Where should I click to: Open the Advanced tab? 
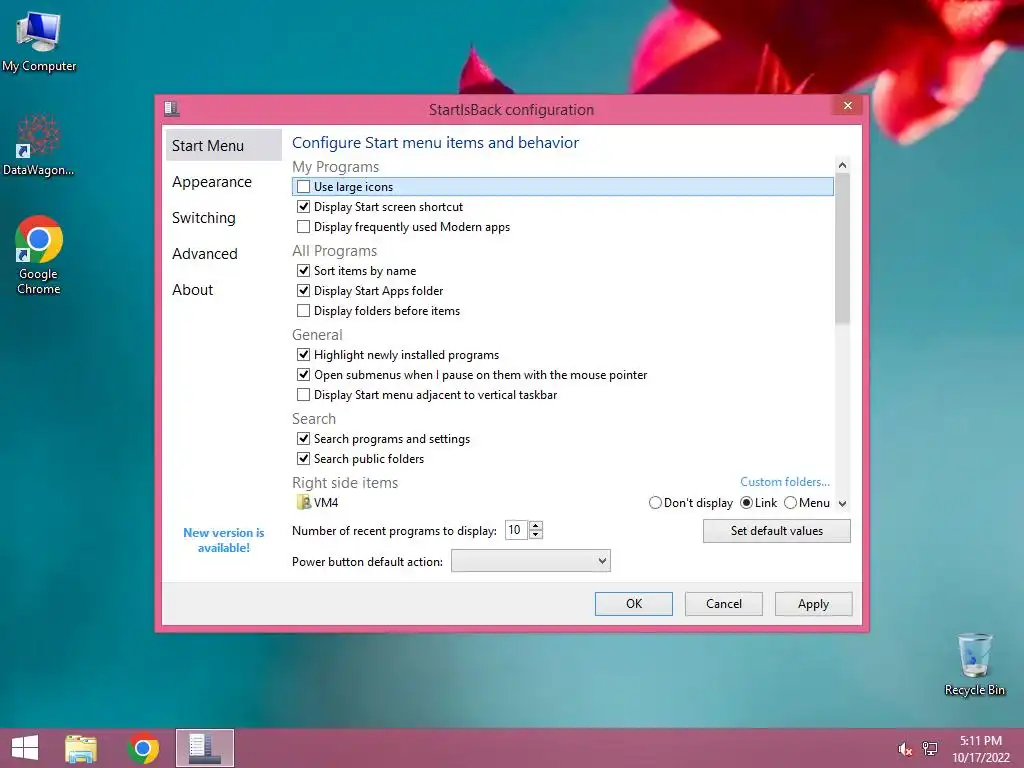pyautogui.click(x=223, y=253)
